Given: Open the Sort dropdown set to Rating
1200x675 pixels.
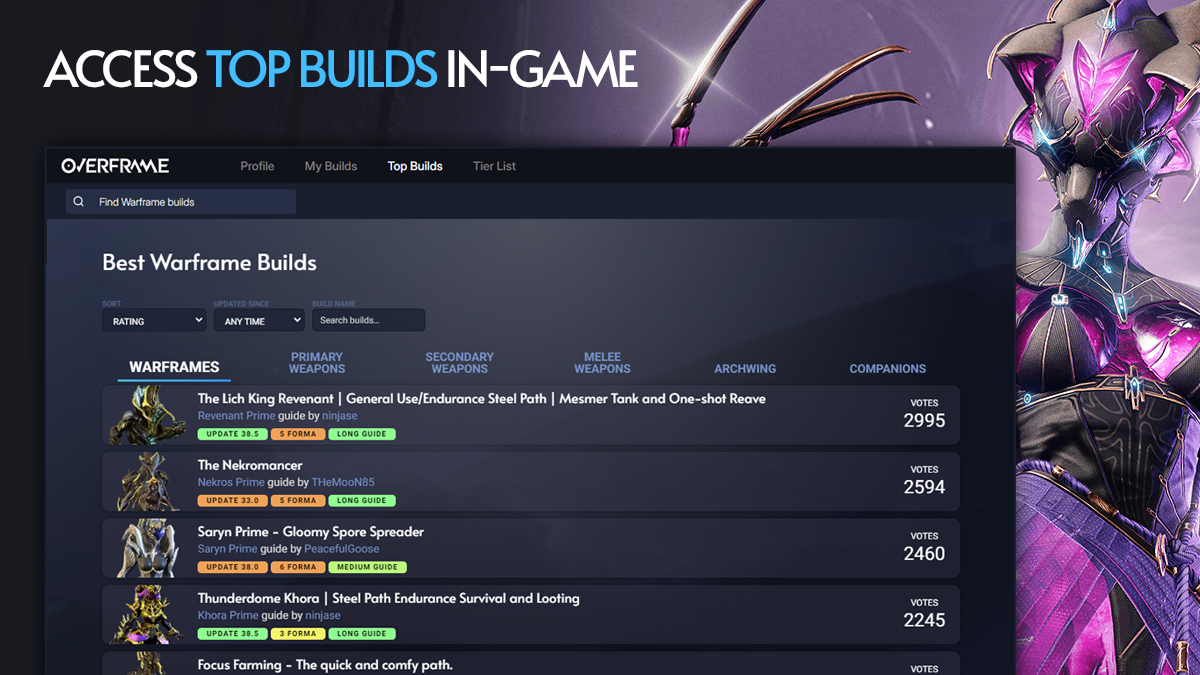Looking at the screenshot, I should (154, 321).
